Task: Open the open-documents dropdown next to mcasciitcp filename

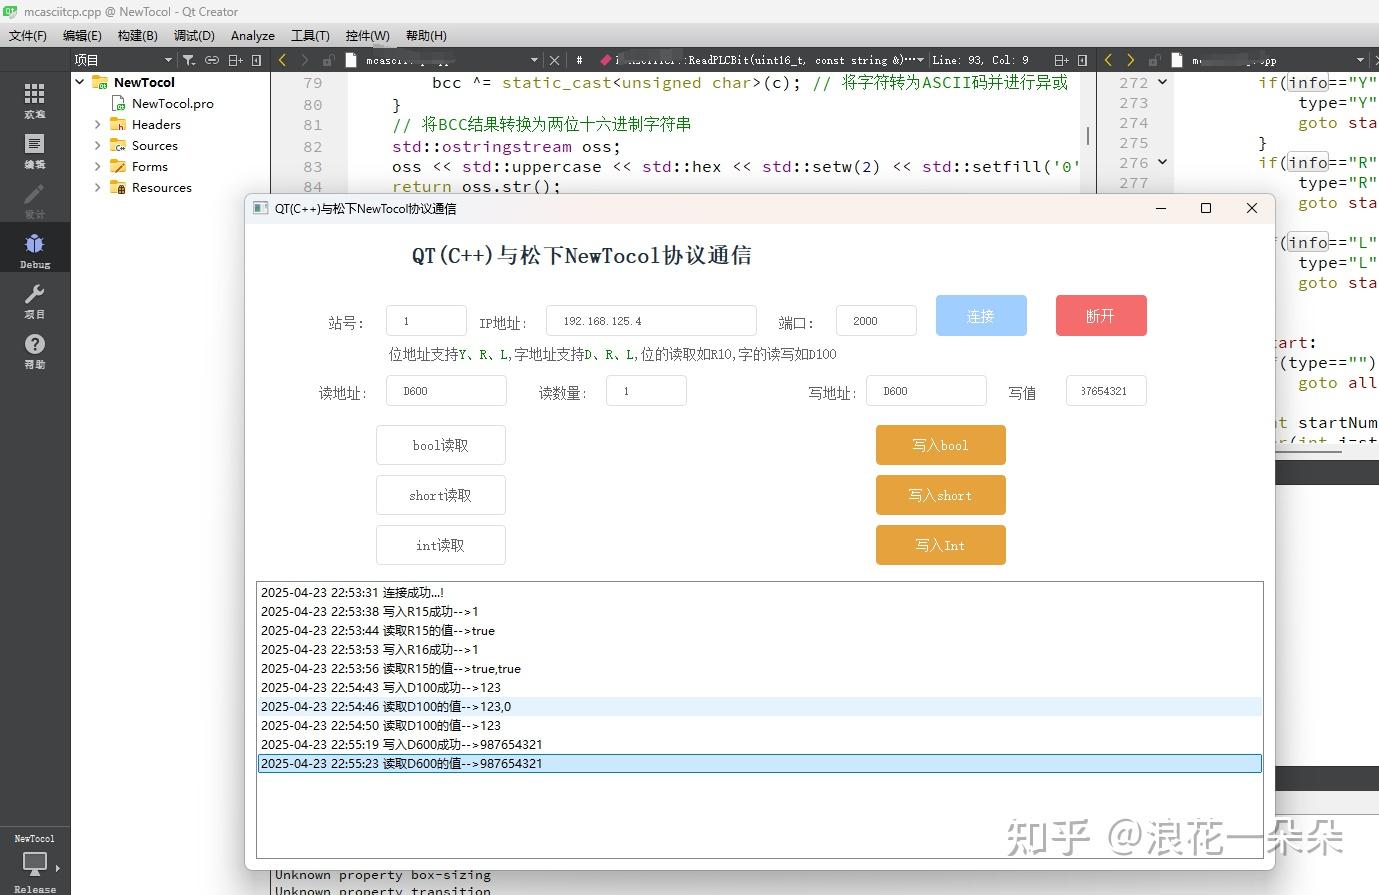Action: (x=537, y=59)
